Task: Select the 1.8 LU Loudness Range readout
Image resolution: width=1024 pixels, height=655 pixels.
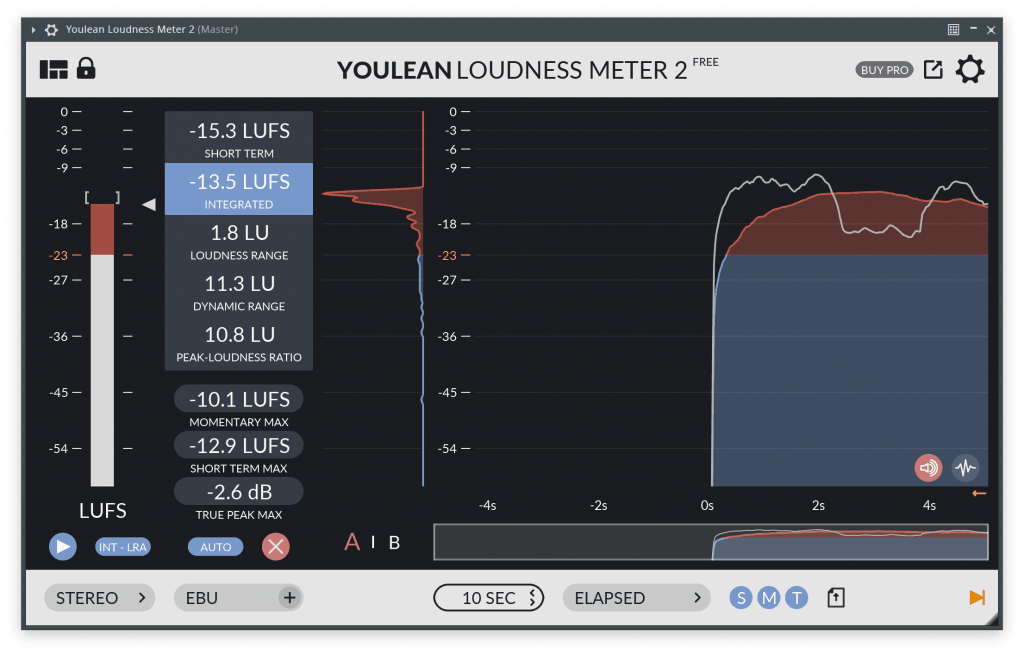Action: [x=239, y=240]
